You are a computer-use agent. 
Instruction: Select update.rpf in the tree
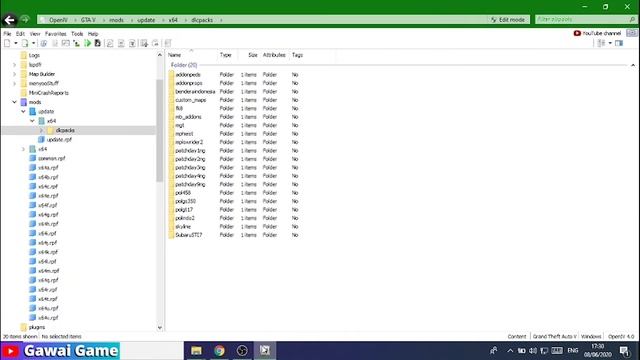tap(59, 140)
